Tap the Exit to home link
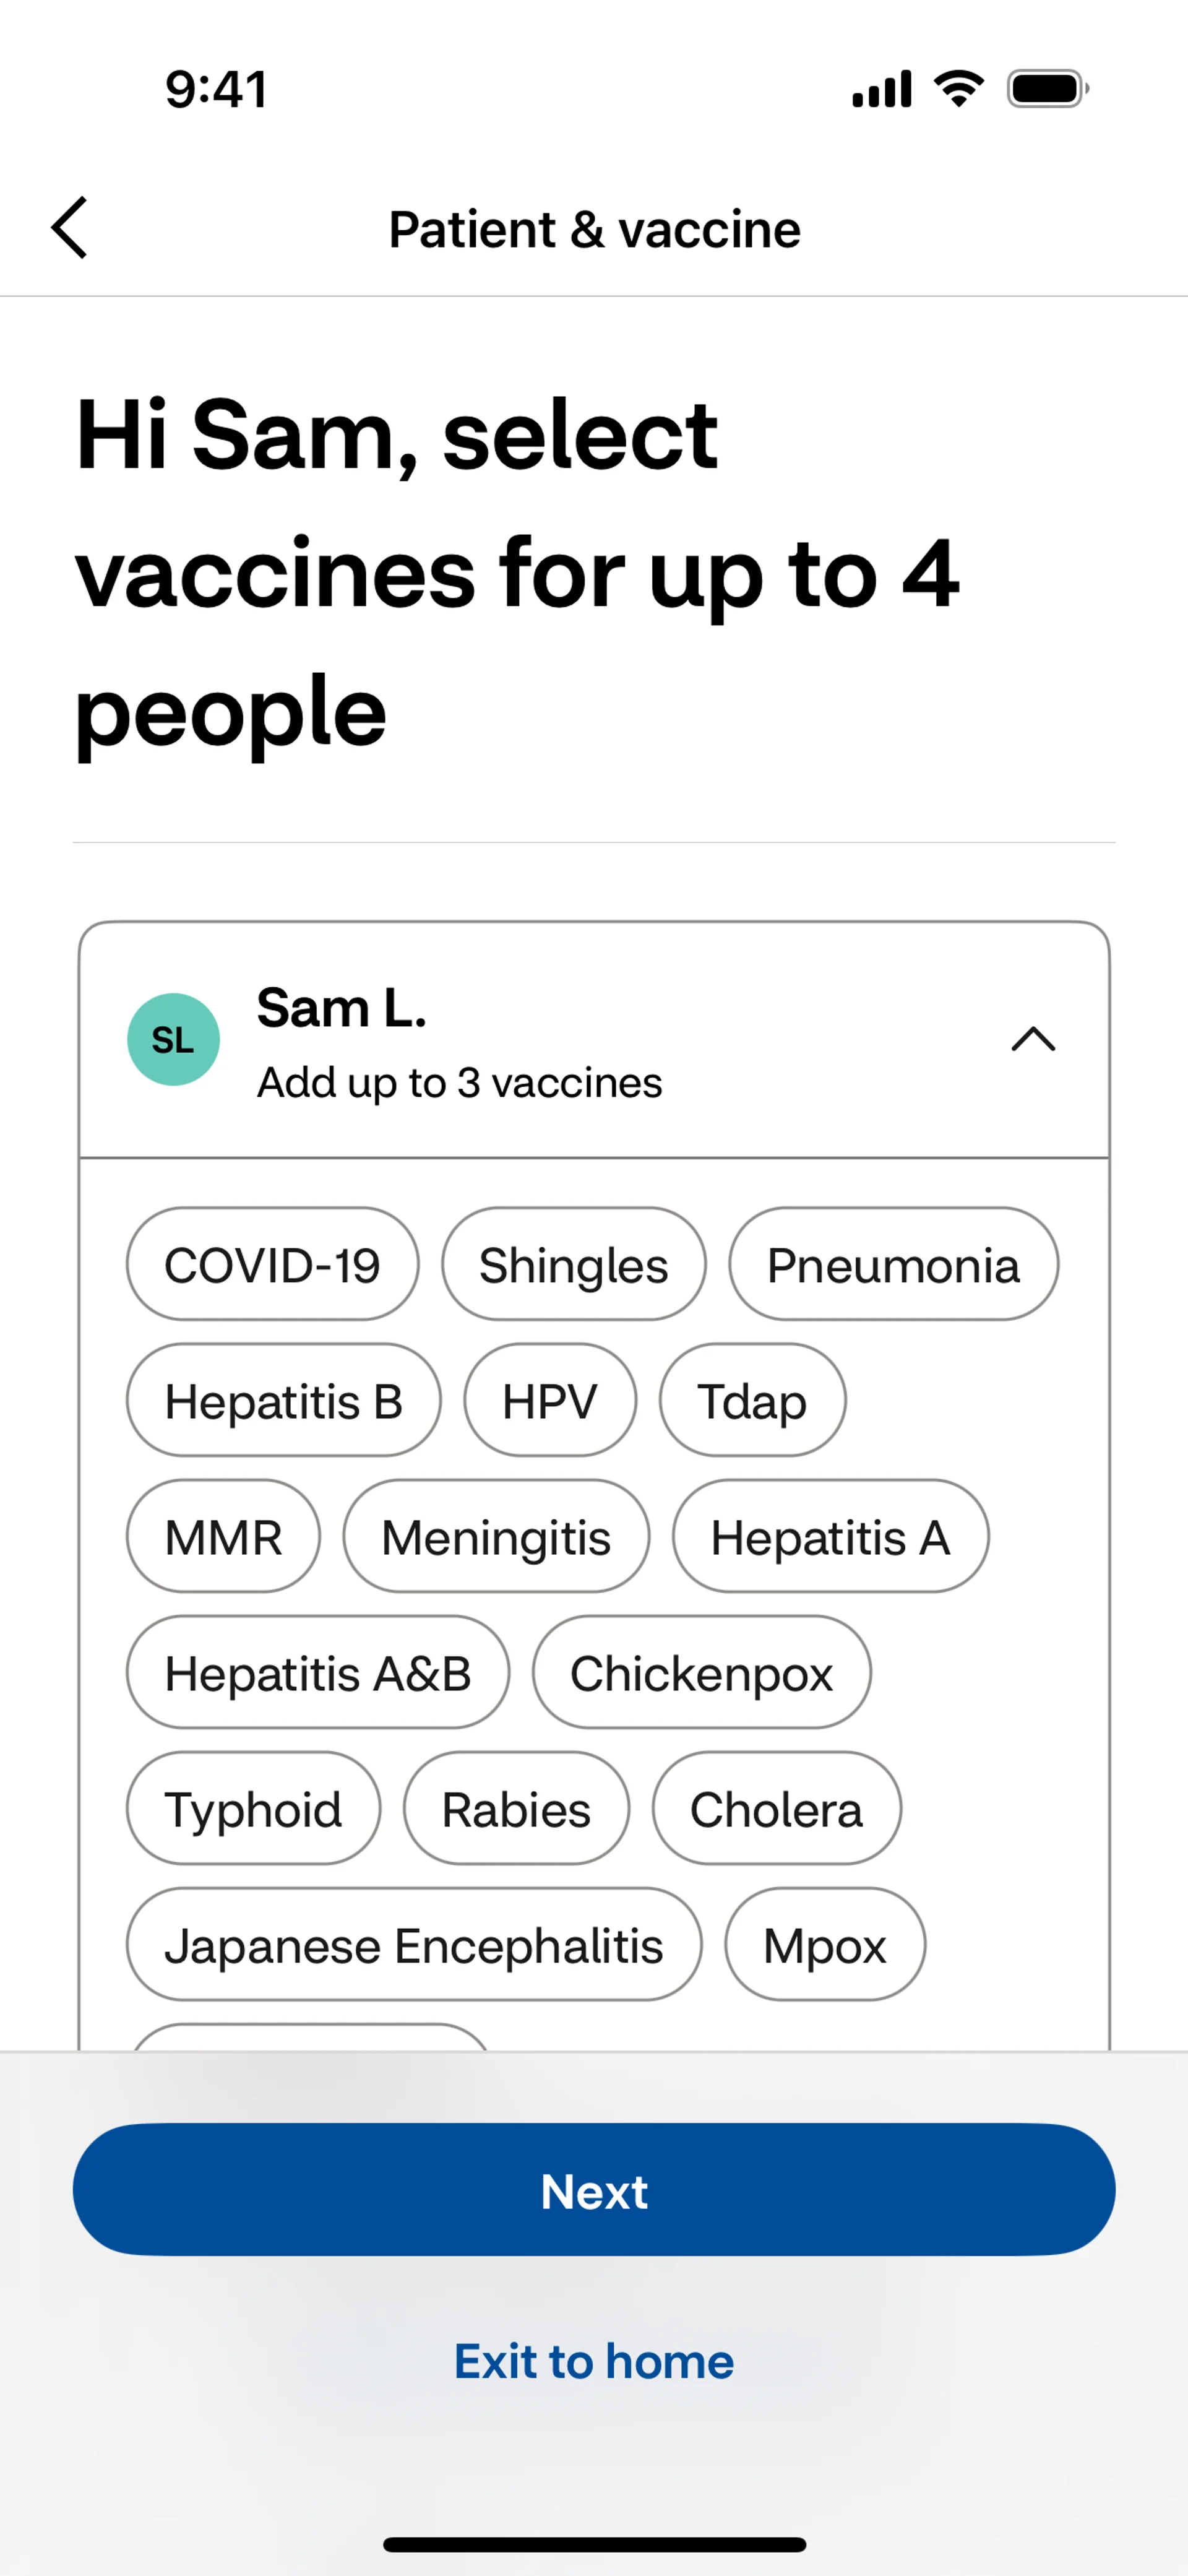The width and height of the screenshot is (1188, 2576). coord(594,2362)
